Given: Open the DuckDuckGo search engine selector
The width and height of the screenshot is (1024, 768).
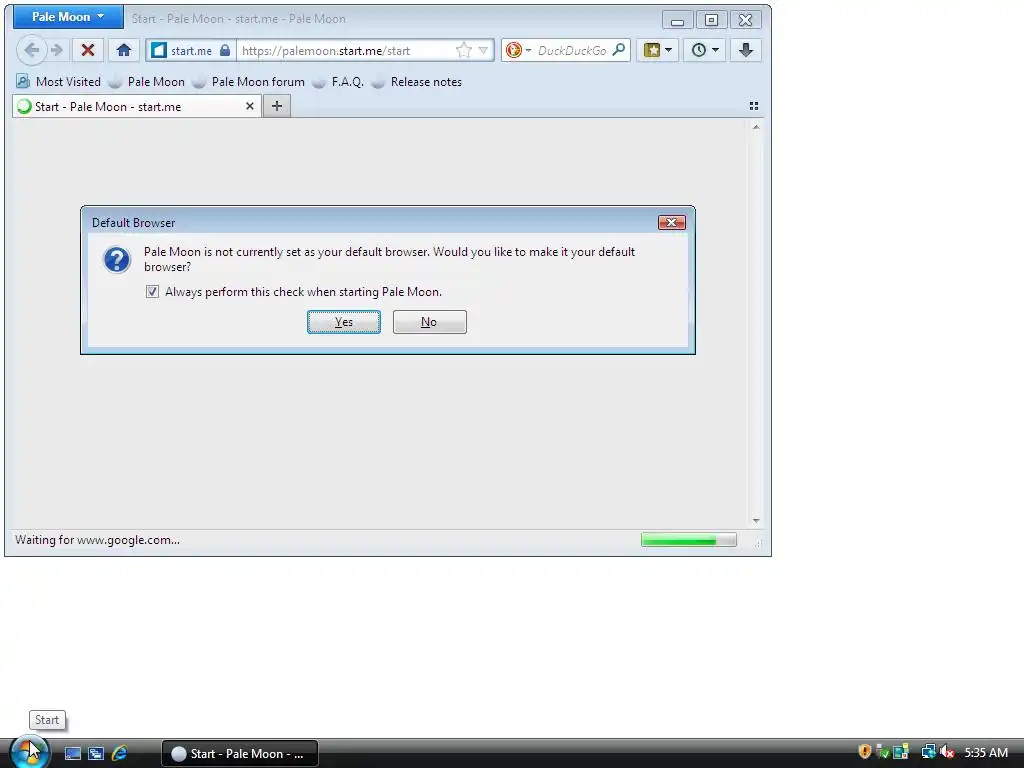Looking at the screenshot, I should point(518,50).
